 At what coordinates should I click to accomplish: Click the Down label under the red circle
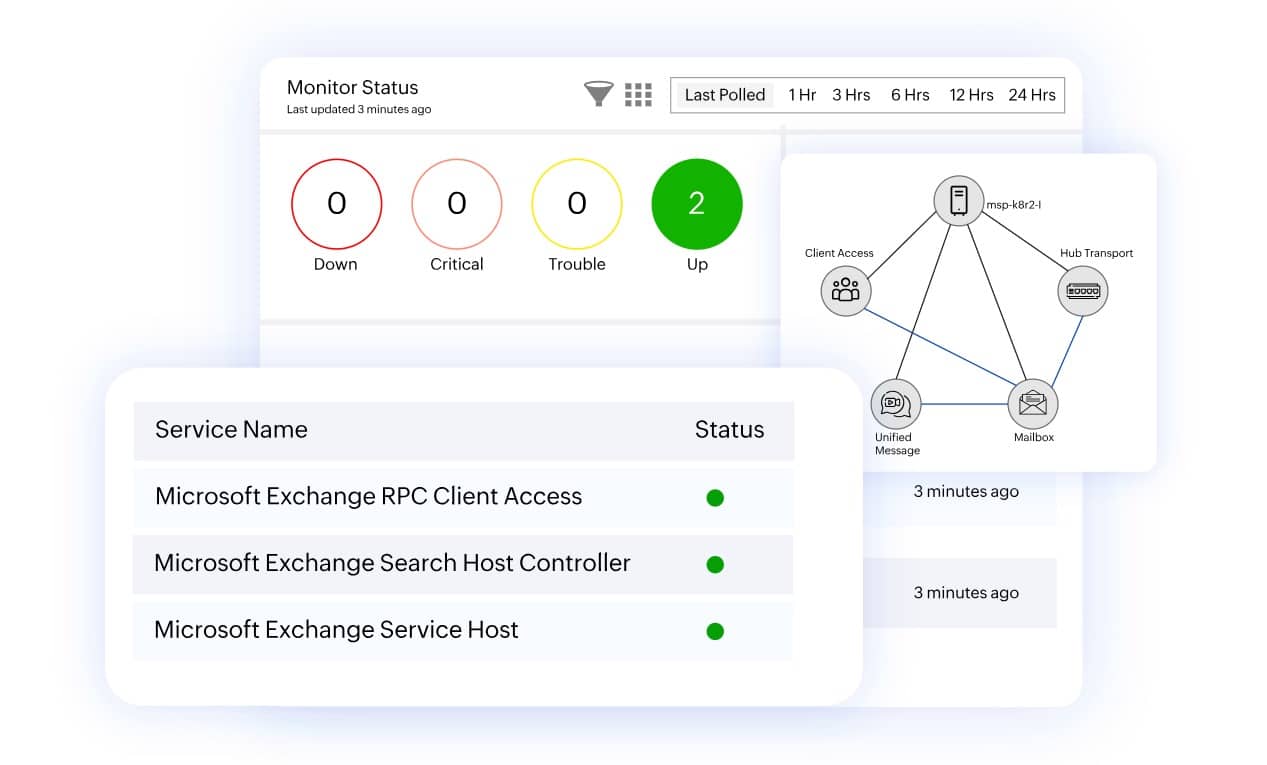336,264
